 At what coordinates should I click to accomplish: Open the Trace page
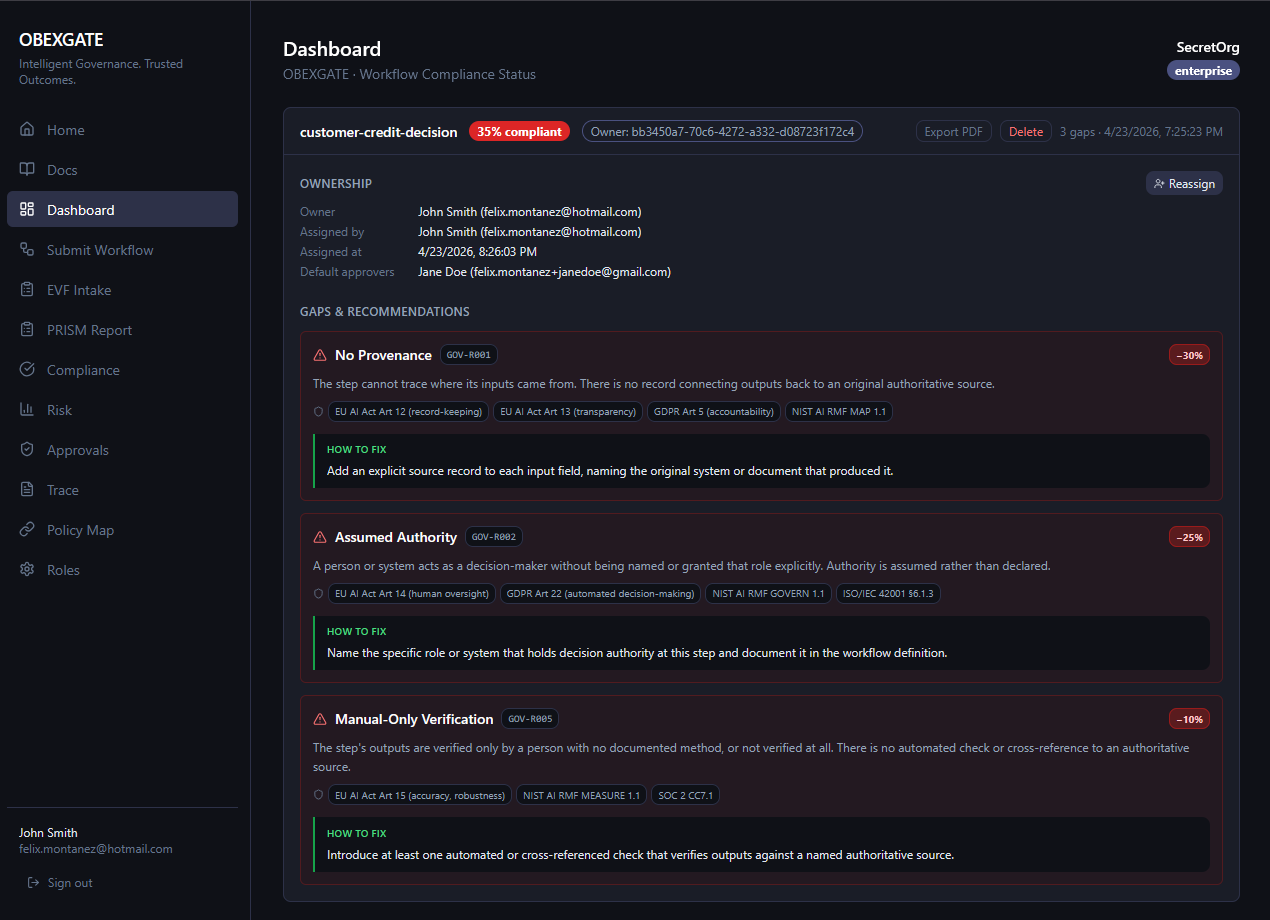click(x=122, y=490)
